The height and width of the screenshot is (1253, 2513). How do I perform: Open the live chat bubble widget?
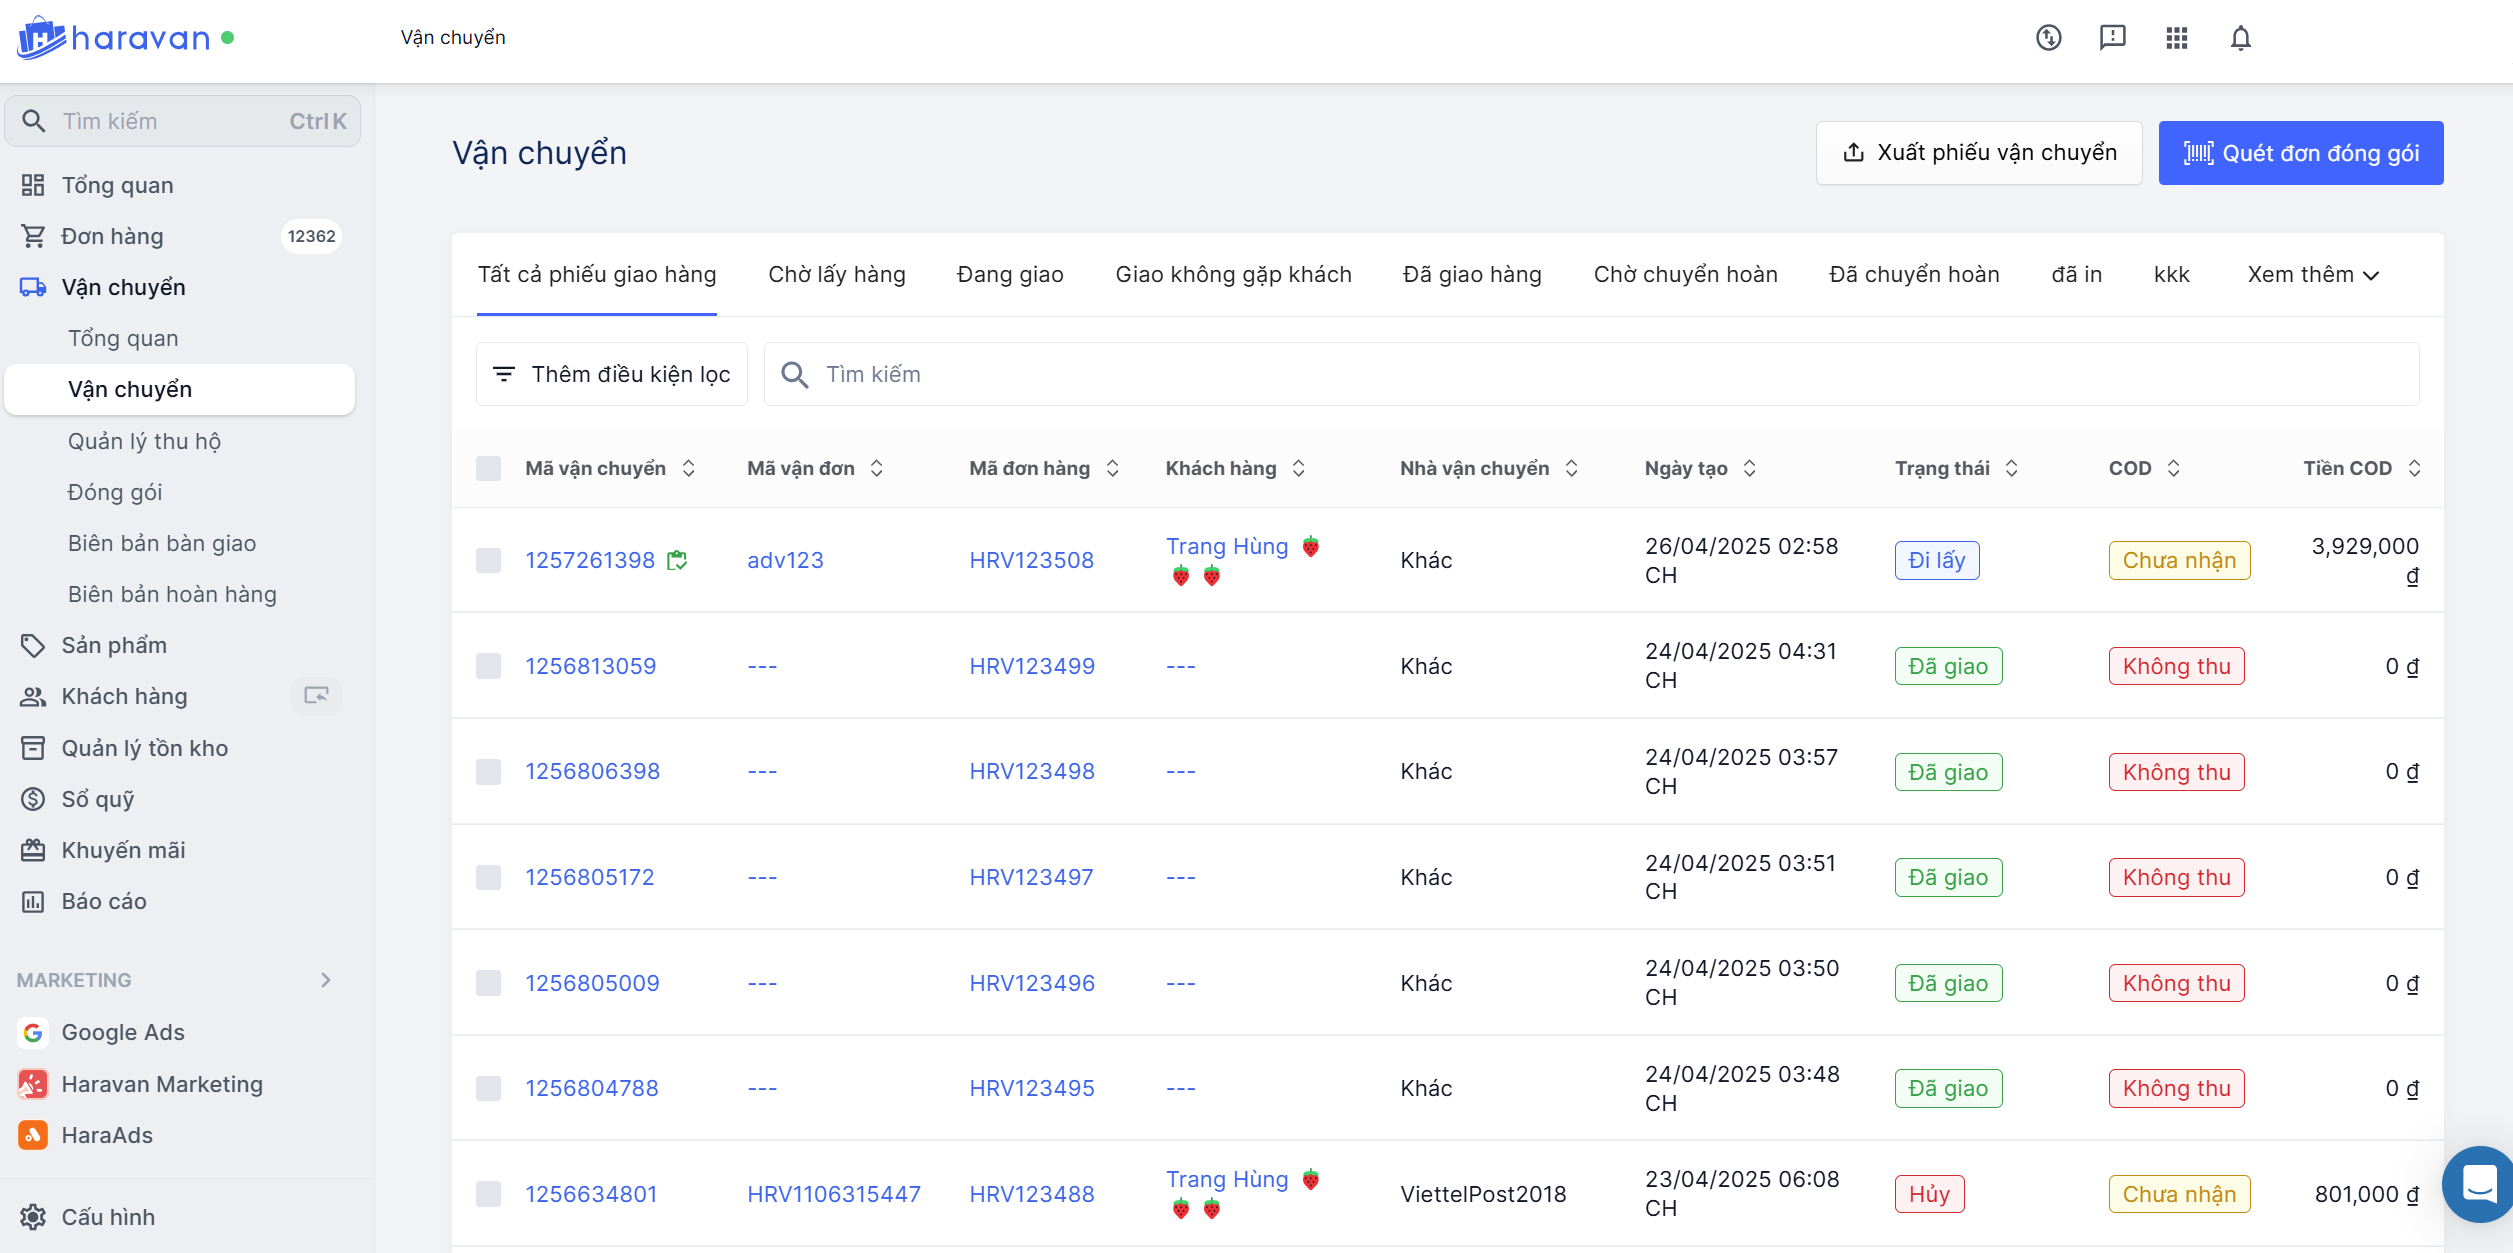click(x=2479, y=1184)
